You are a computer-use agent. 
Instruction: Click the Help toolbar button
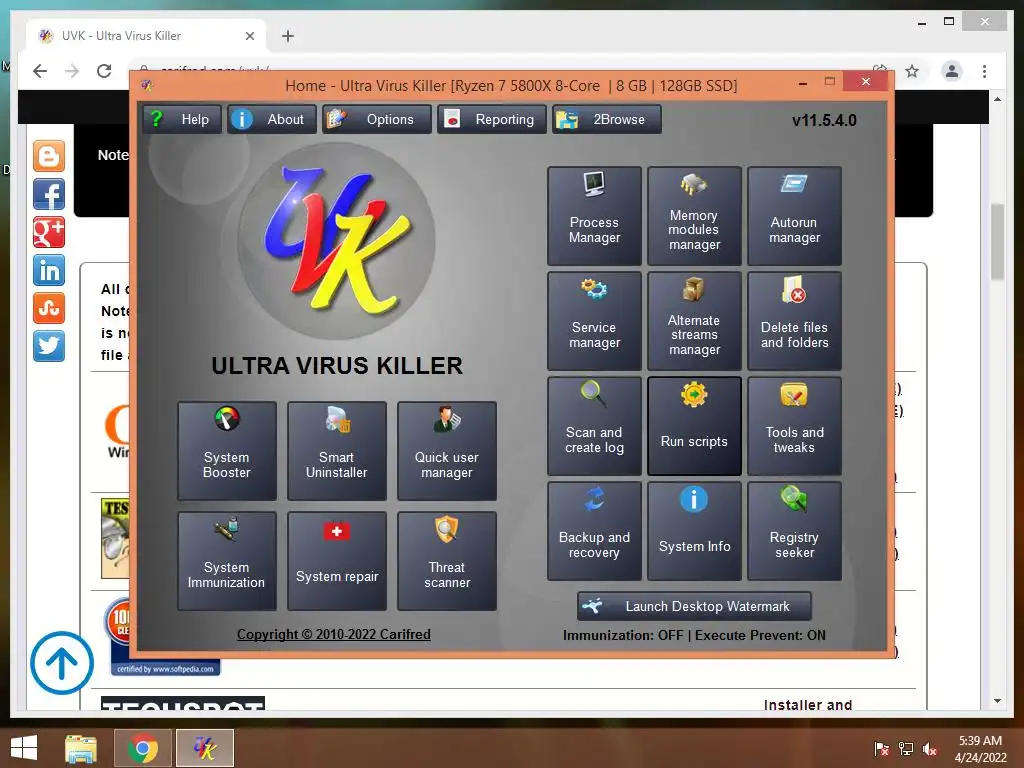click(182, 120)
